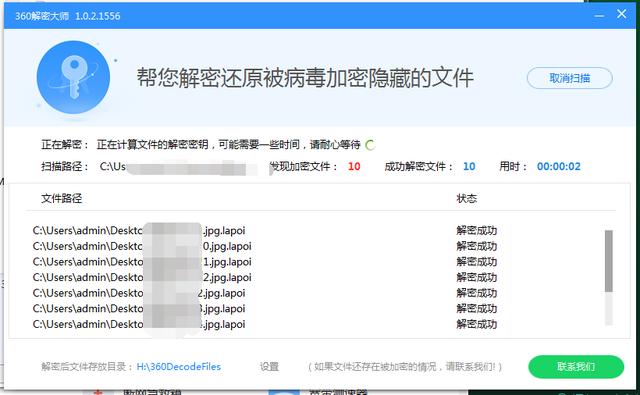
Task: Click the 如果文件还存在被加密的情况 hint text
Action: click(404, 366)
